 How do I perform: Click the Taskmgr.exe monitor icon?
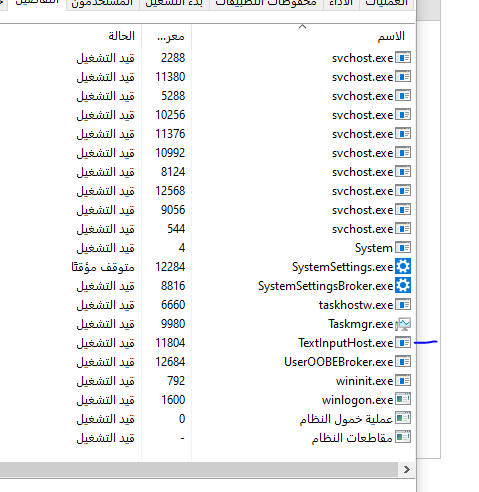pos(403,324)
